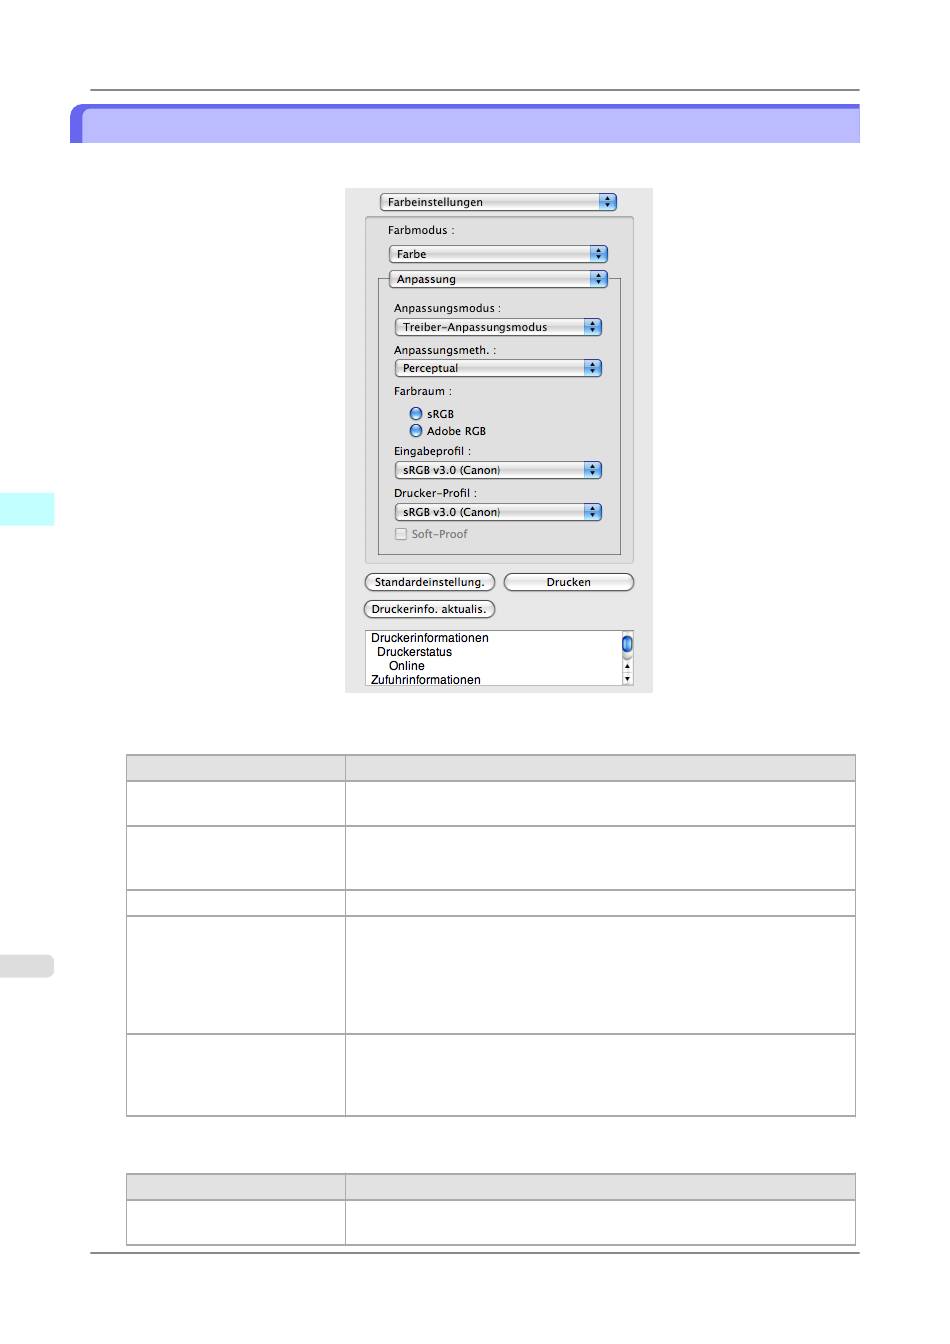Open the Farbmodus dropdown showing Farbe

(498, 254)
